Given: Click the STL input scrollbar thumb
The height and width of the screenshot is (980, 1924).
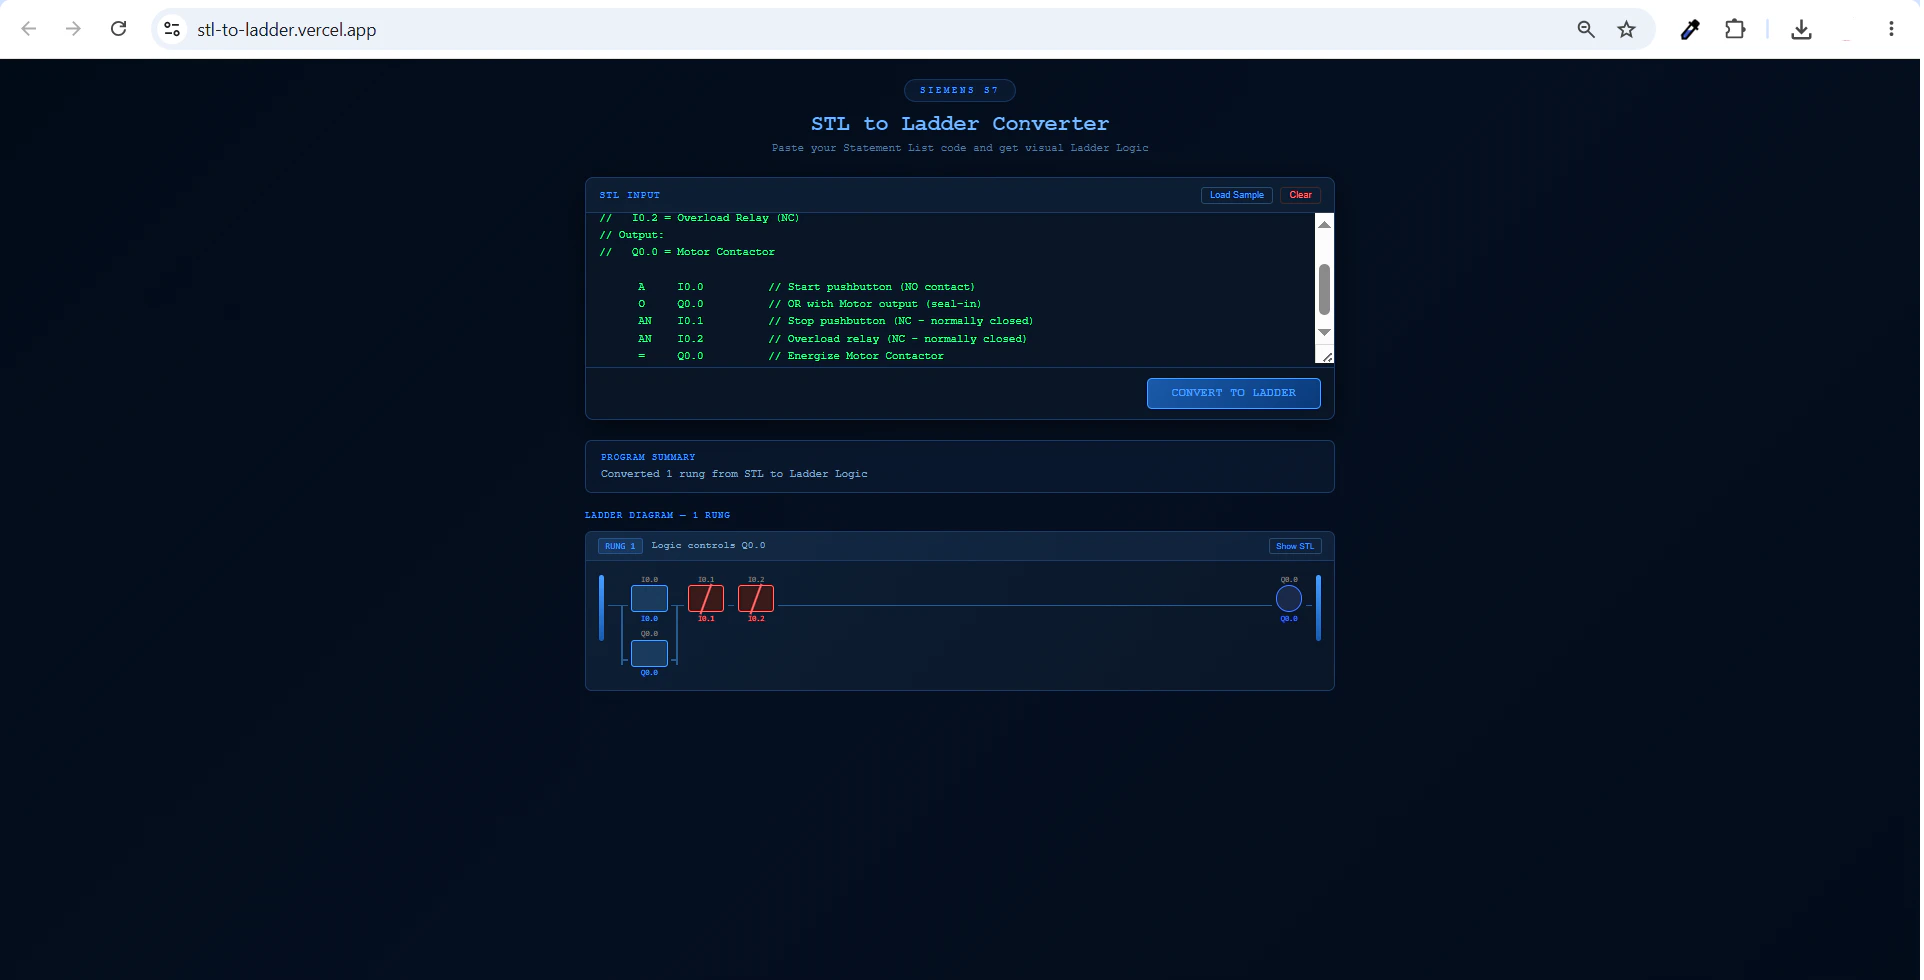Looking at the screenshot, I should tap(1324, 289).
